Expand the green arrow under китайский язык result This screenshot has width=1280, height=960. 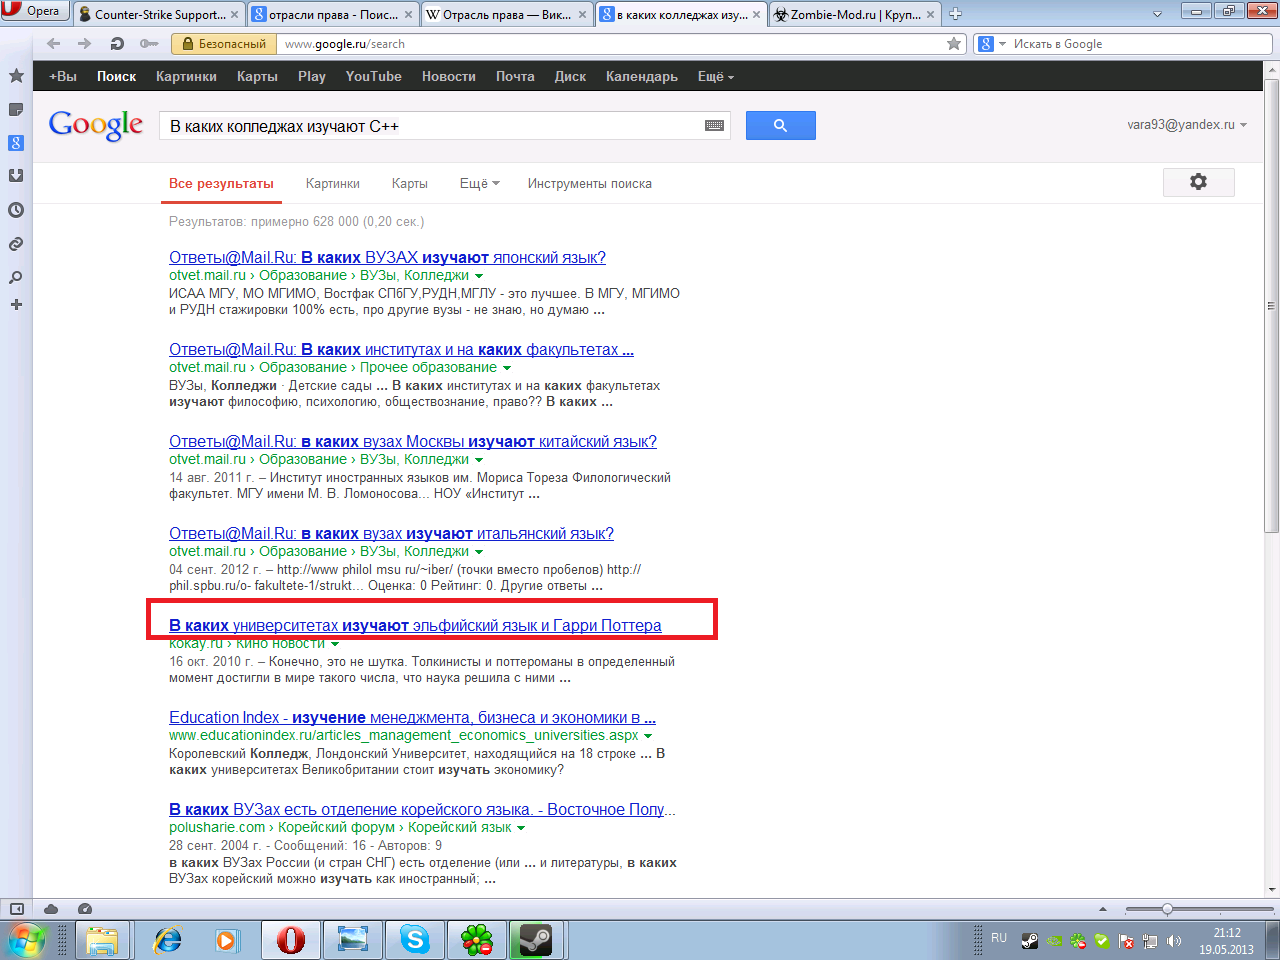[x=479, y=460]
